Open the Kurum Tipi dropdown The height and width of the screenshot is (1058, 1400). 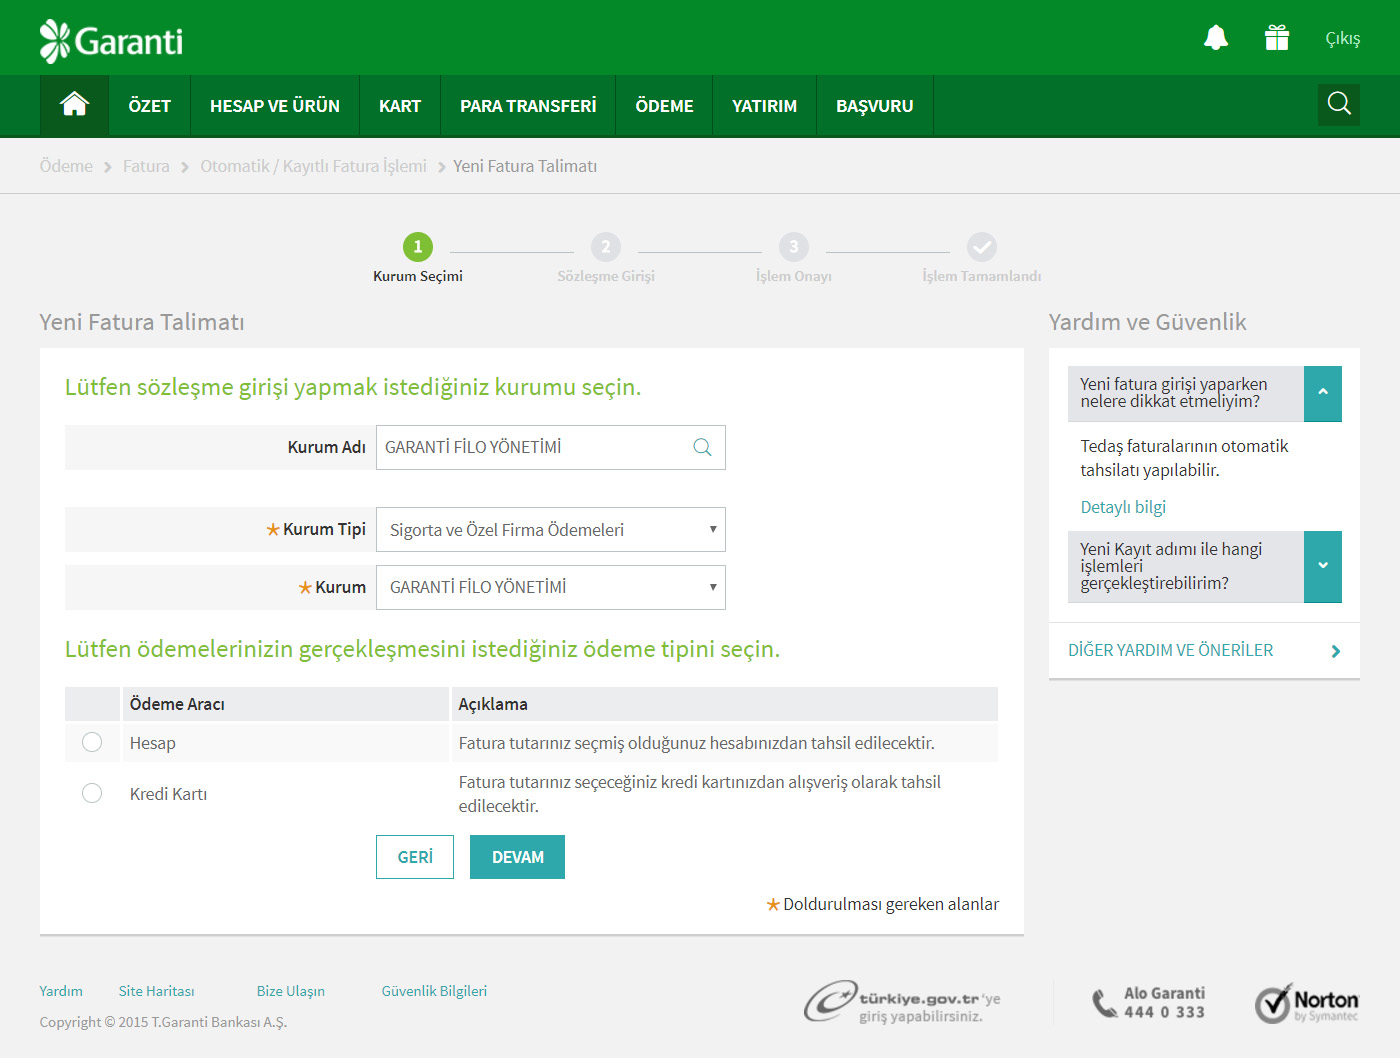click(551, 530)
